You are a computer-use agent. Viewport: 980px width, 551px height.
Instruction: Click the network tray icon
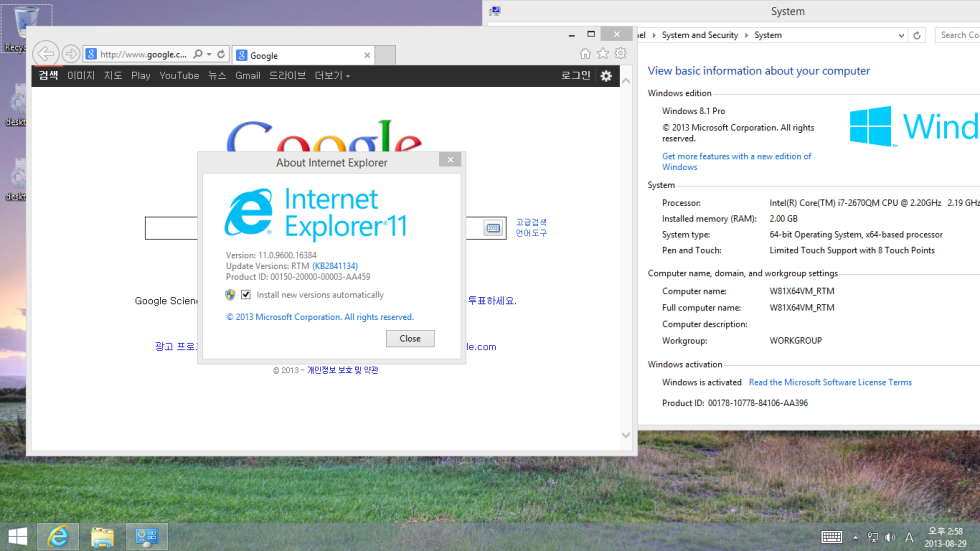tap(873, 537)
